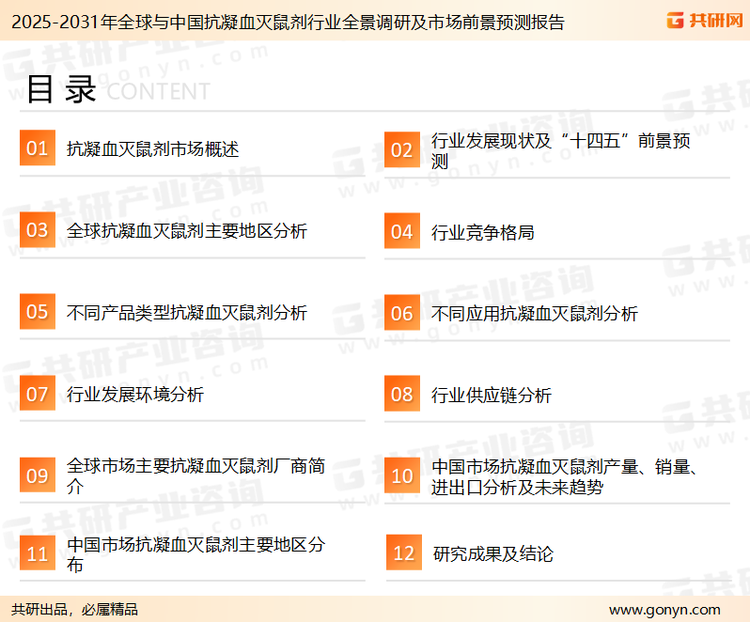The height and width of the screenshot is (622, 750).
Task: Select chapter title 抗凝血灭鼠剂市场概述
Action: [x=153, y=149]
